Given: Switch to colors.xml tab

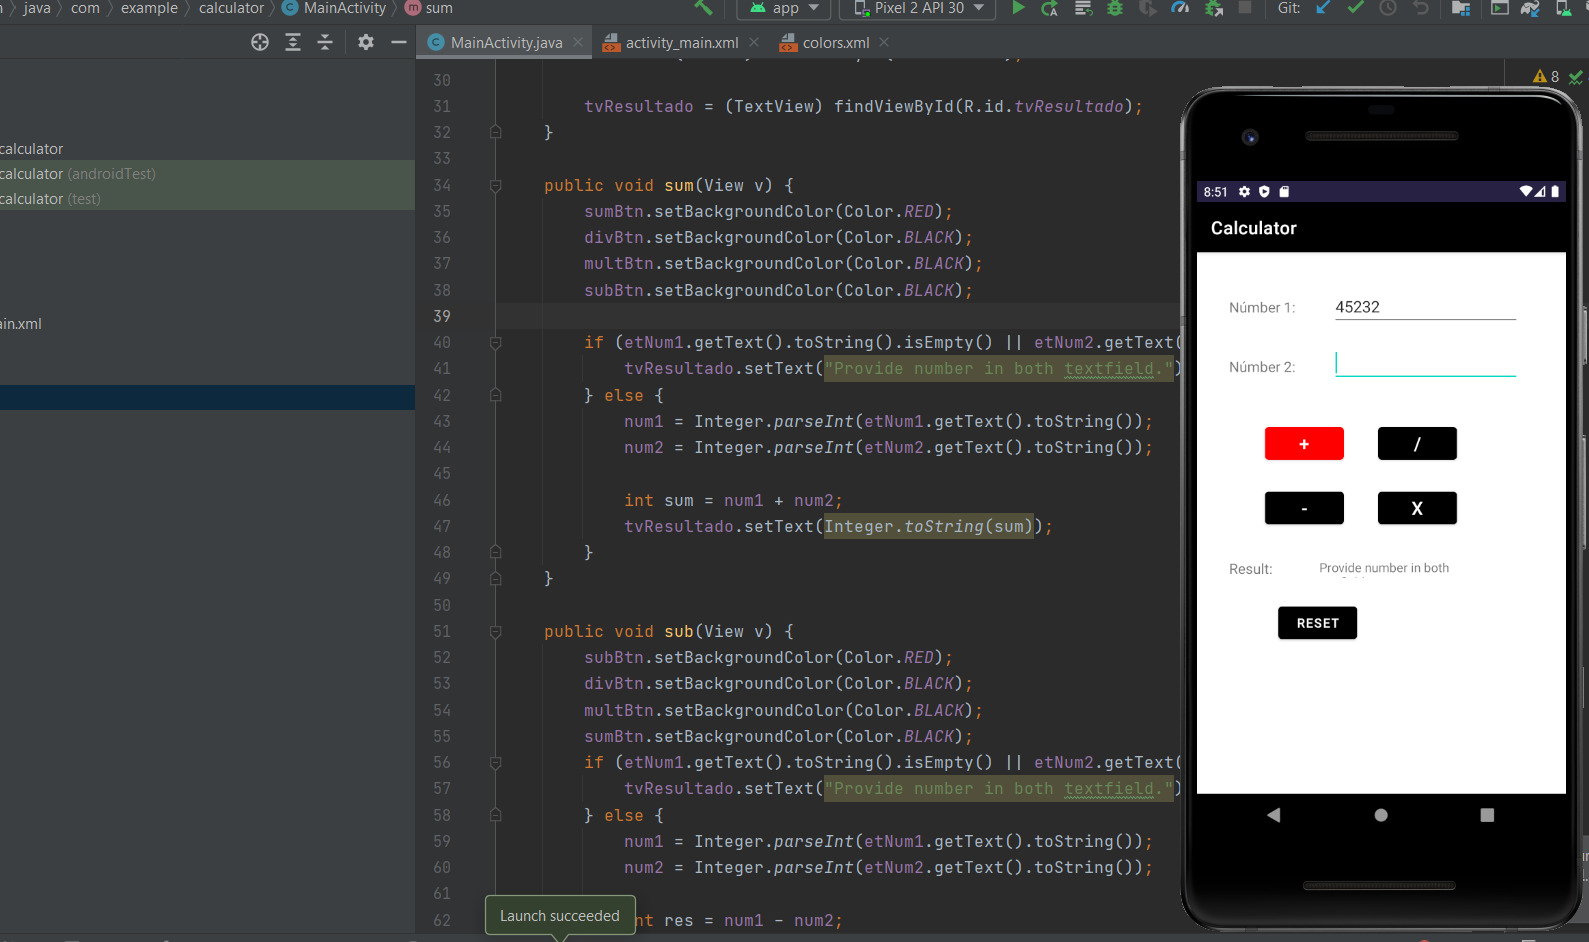Looking at the screenshot, I should point(835,43).
